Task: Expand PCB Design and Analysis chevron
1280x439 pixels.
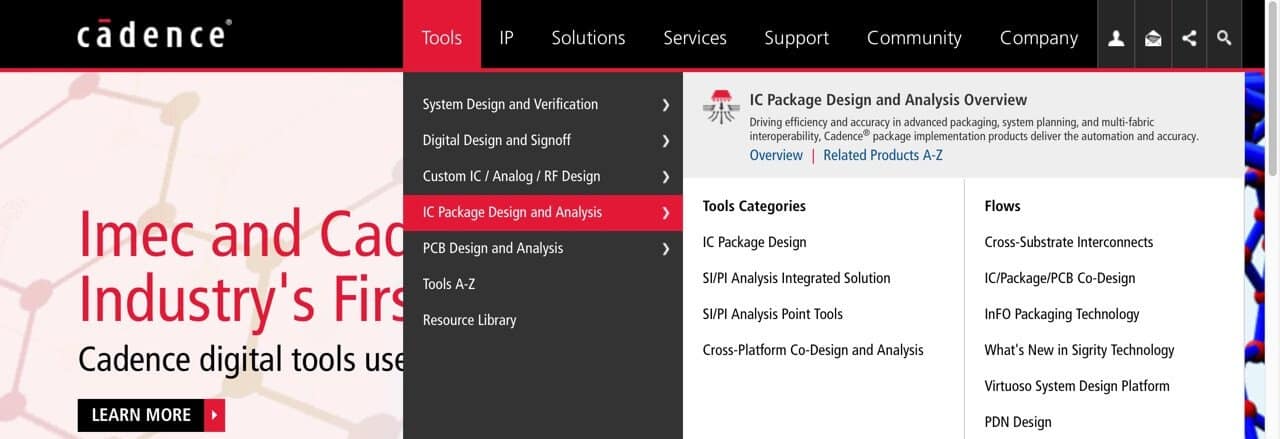Action: [x=666, y=249]
